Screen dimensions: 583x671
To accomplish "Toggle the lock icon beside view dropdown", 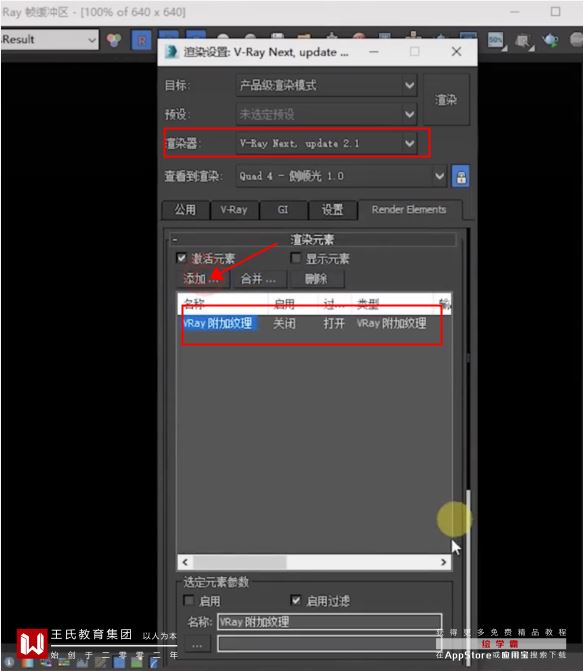I will [461, 176].
